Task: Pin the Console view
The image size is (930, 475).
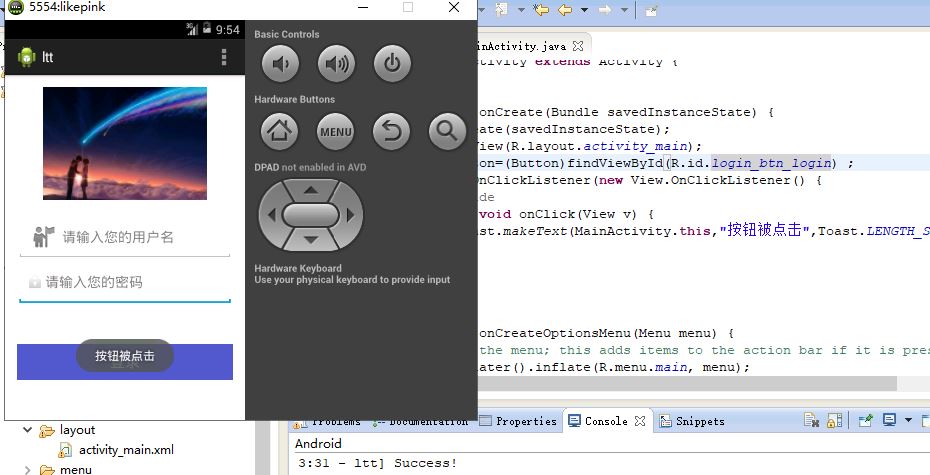Action: coord(866,420)
